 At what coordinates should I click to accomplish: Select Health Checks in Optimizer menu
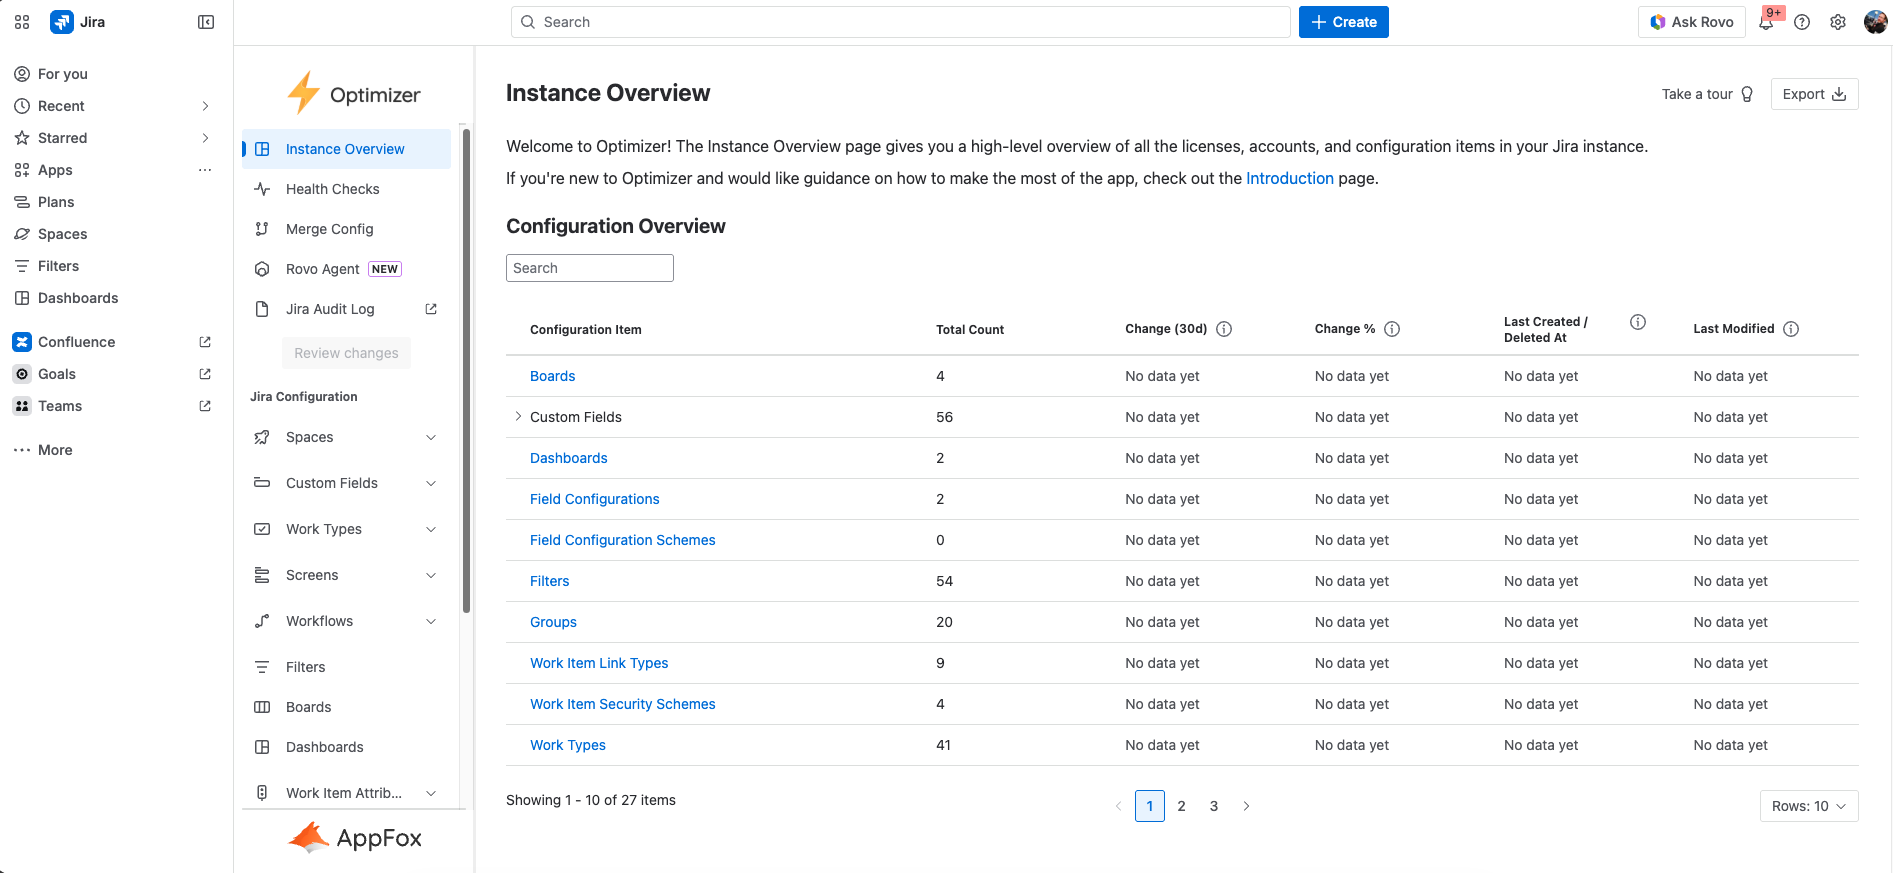(332, 189)
